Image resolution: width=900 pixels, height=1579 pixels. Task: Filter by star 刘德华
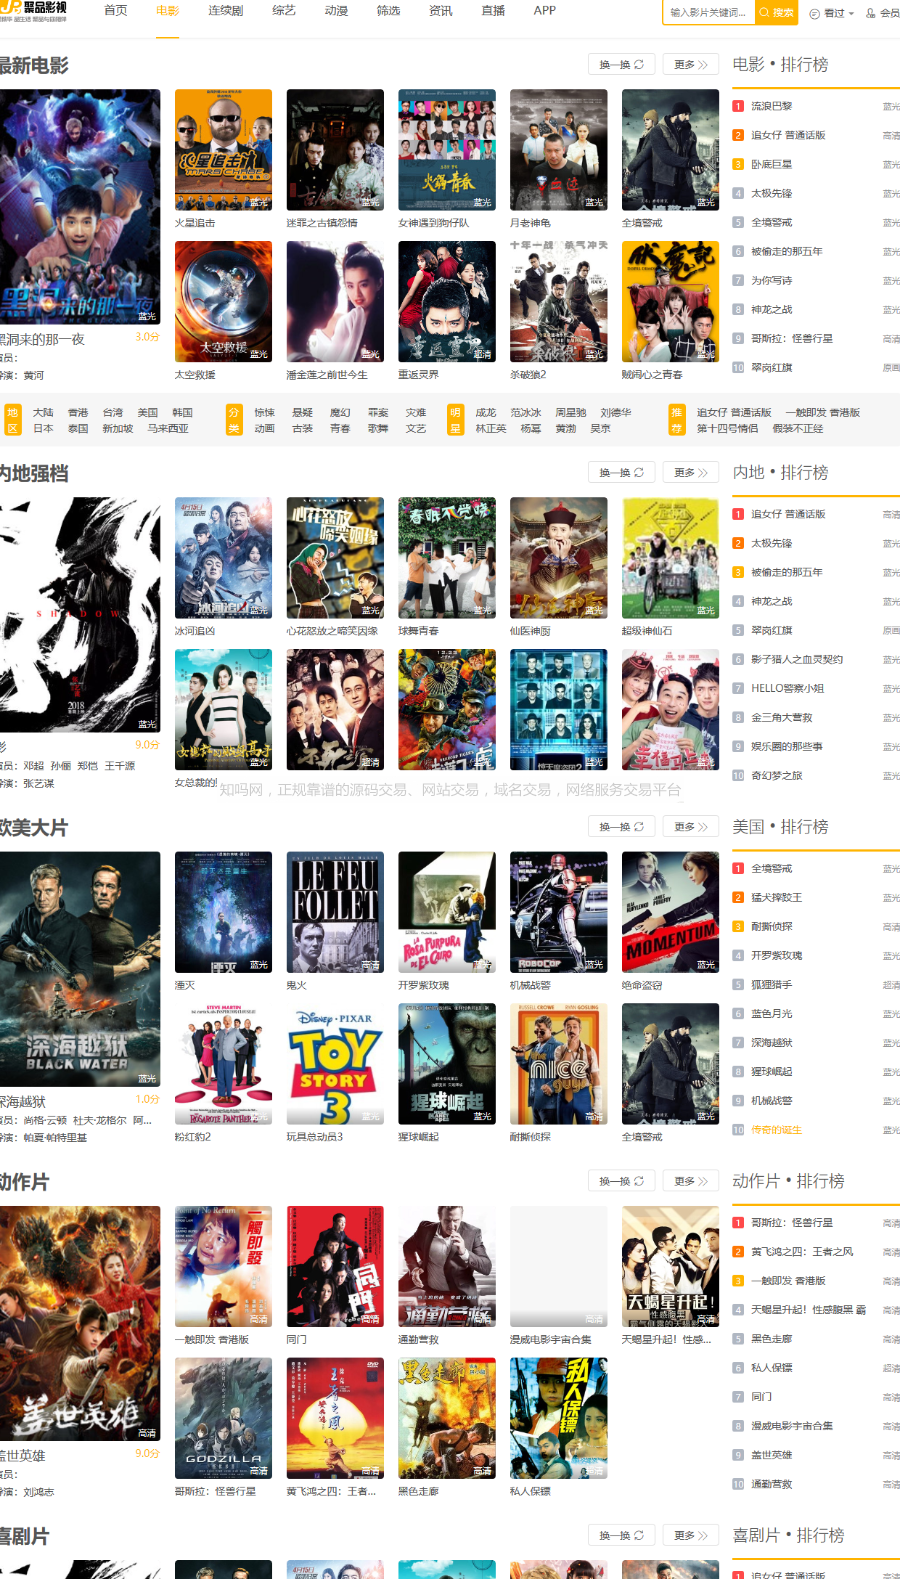(x=616, y=413)
